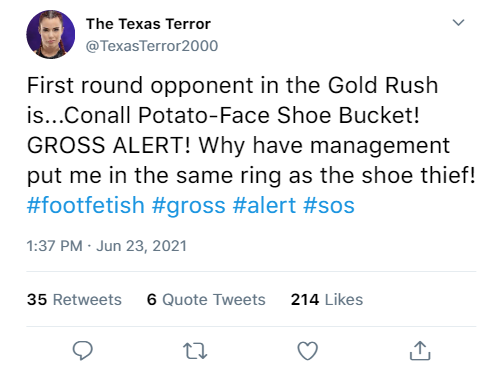Open the @TexasTerror2000 handle
This screenshot has width=480, height=375.
(152, 46)
